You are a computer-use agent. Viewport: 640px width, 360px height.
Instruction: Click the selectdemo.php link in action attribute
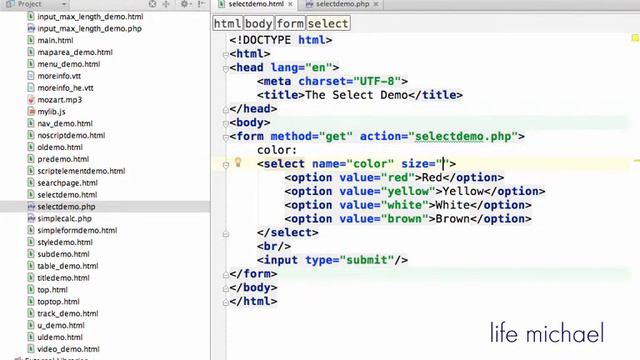463,136
